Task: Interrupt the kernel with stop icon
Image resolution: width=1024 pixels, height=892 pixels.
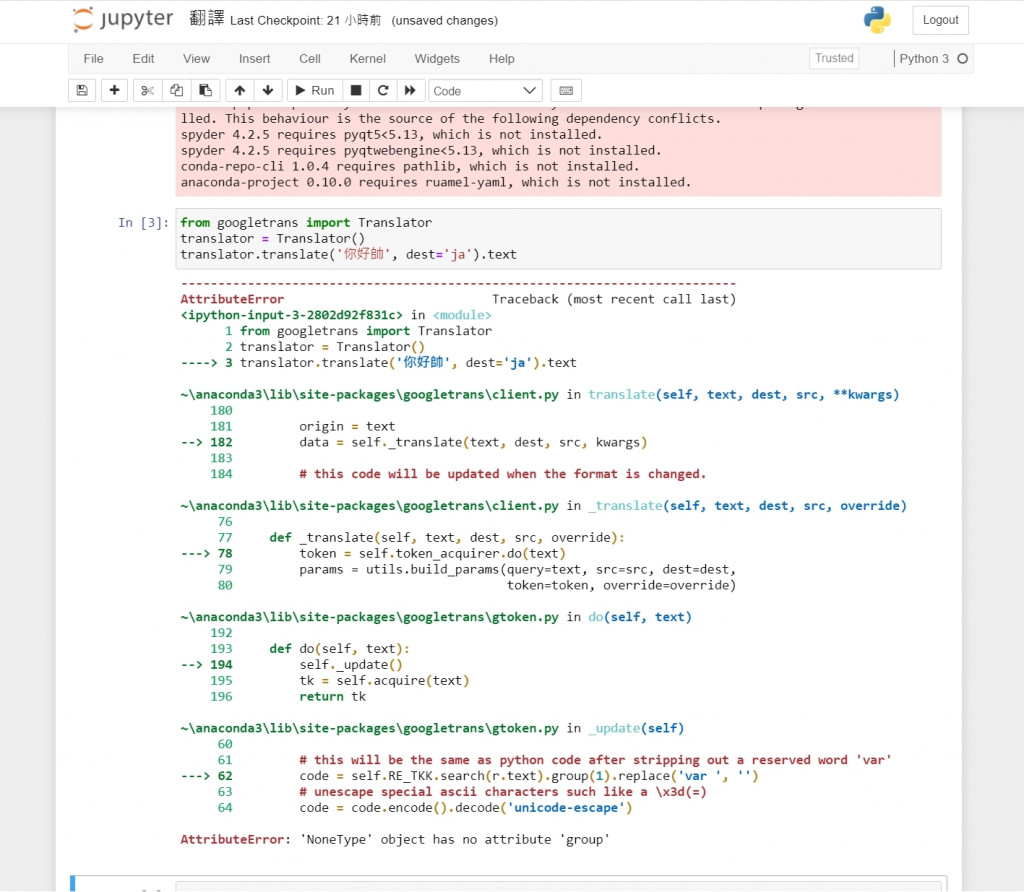Action: (x=356, y=90)
